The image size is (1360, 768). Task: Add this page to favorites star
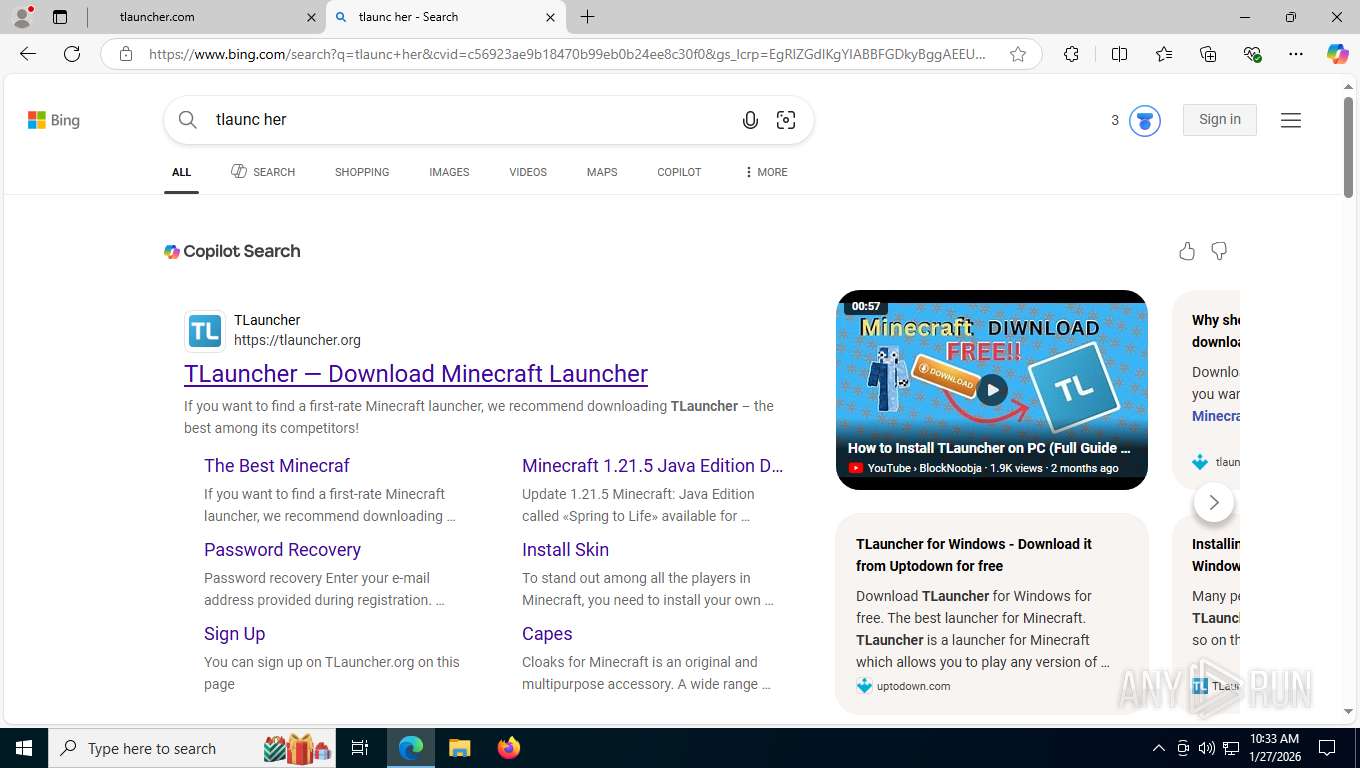[x=1018, y=54]
